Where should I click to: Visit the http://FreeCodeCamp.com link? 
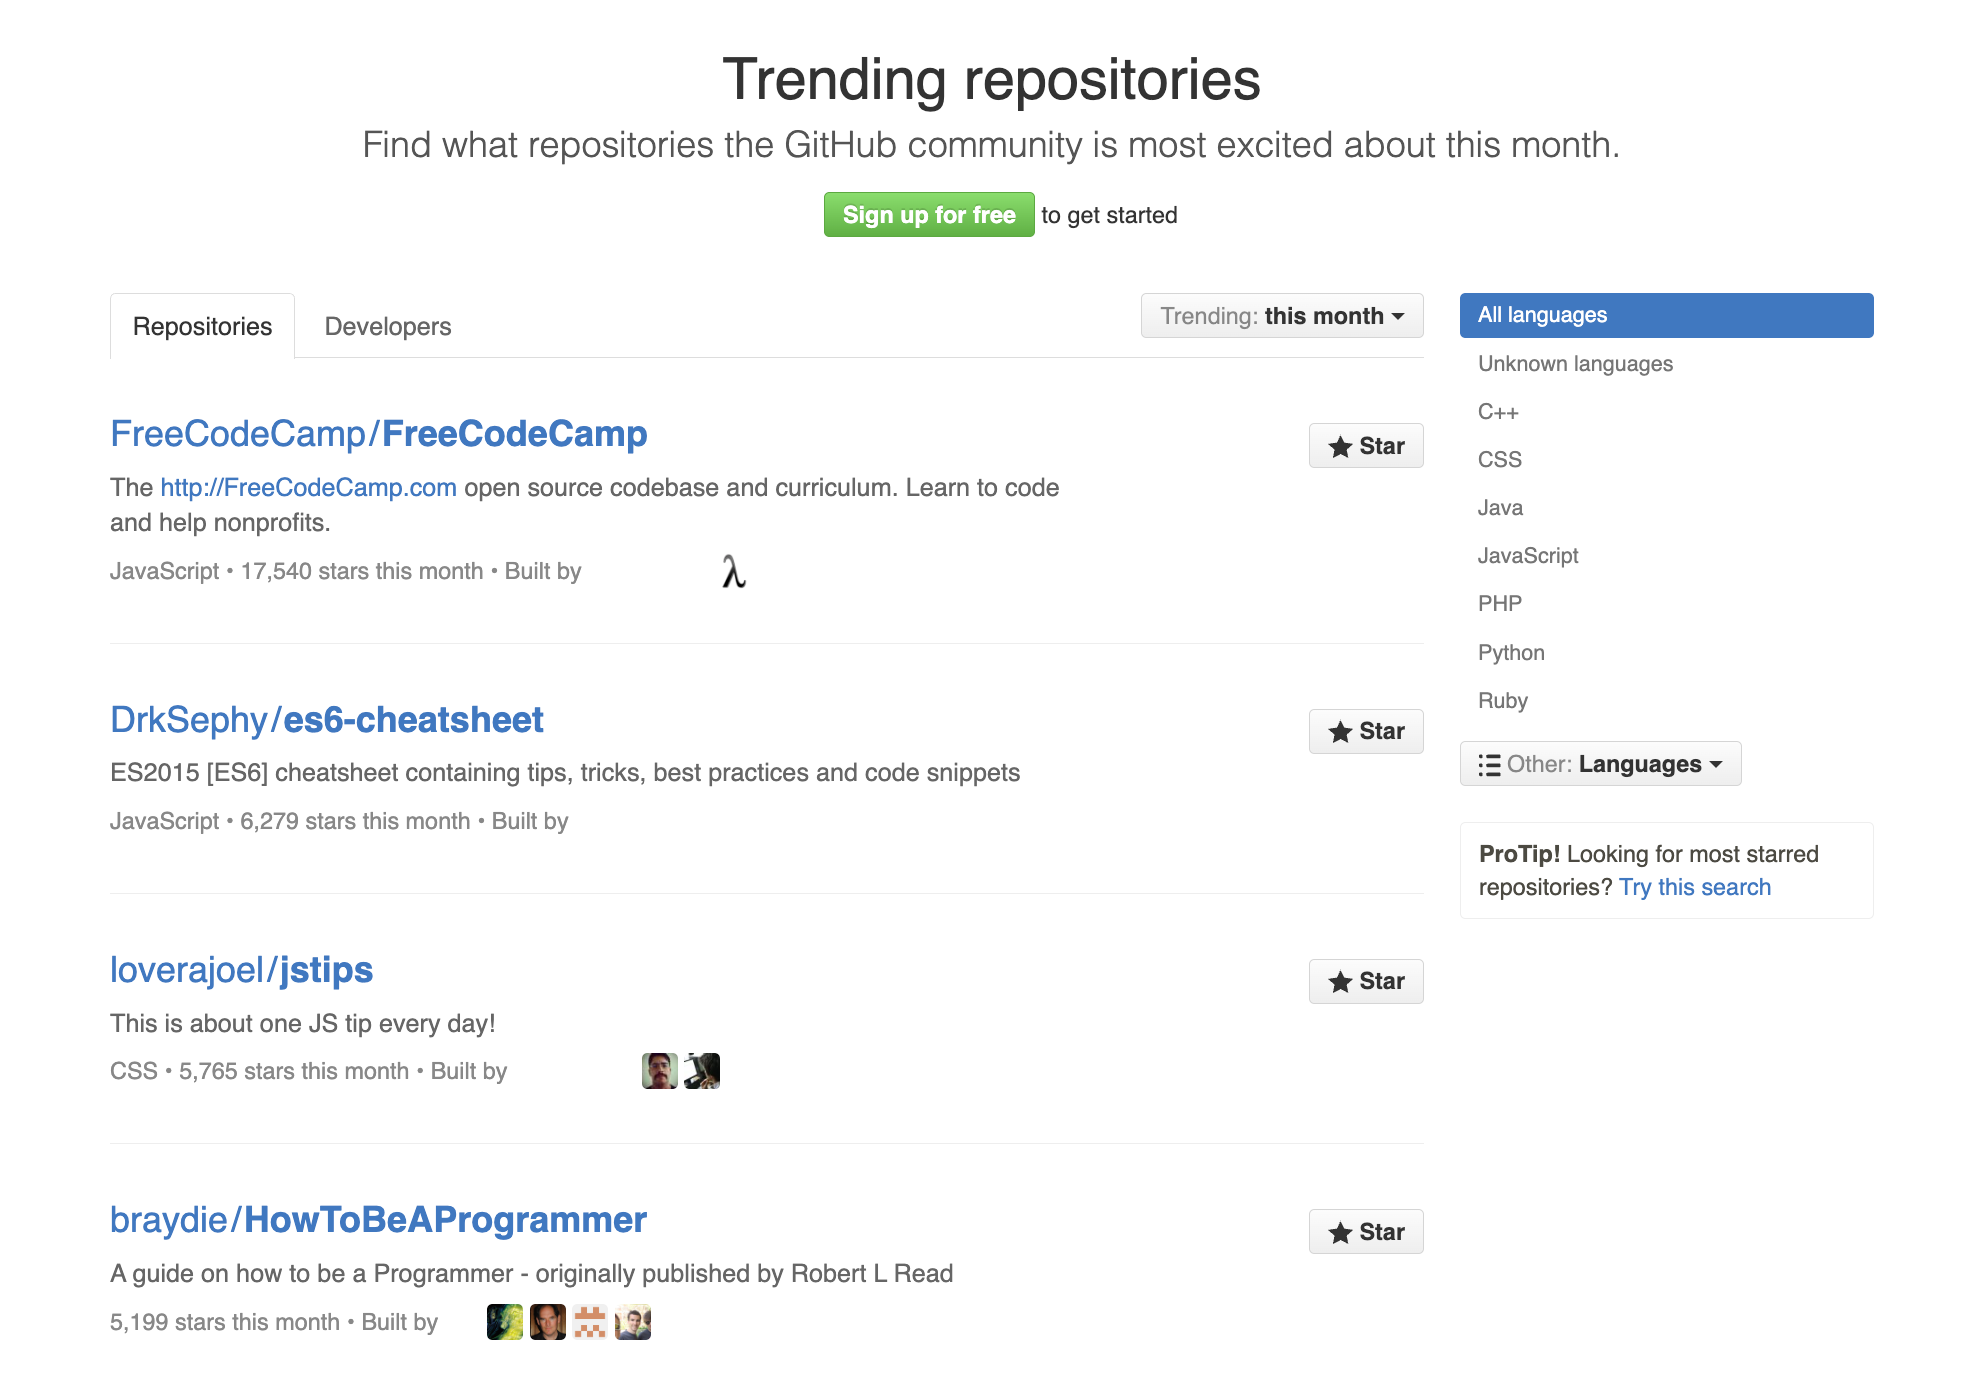pyautogui.click(x=308, y=488)
